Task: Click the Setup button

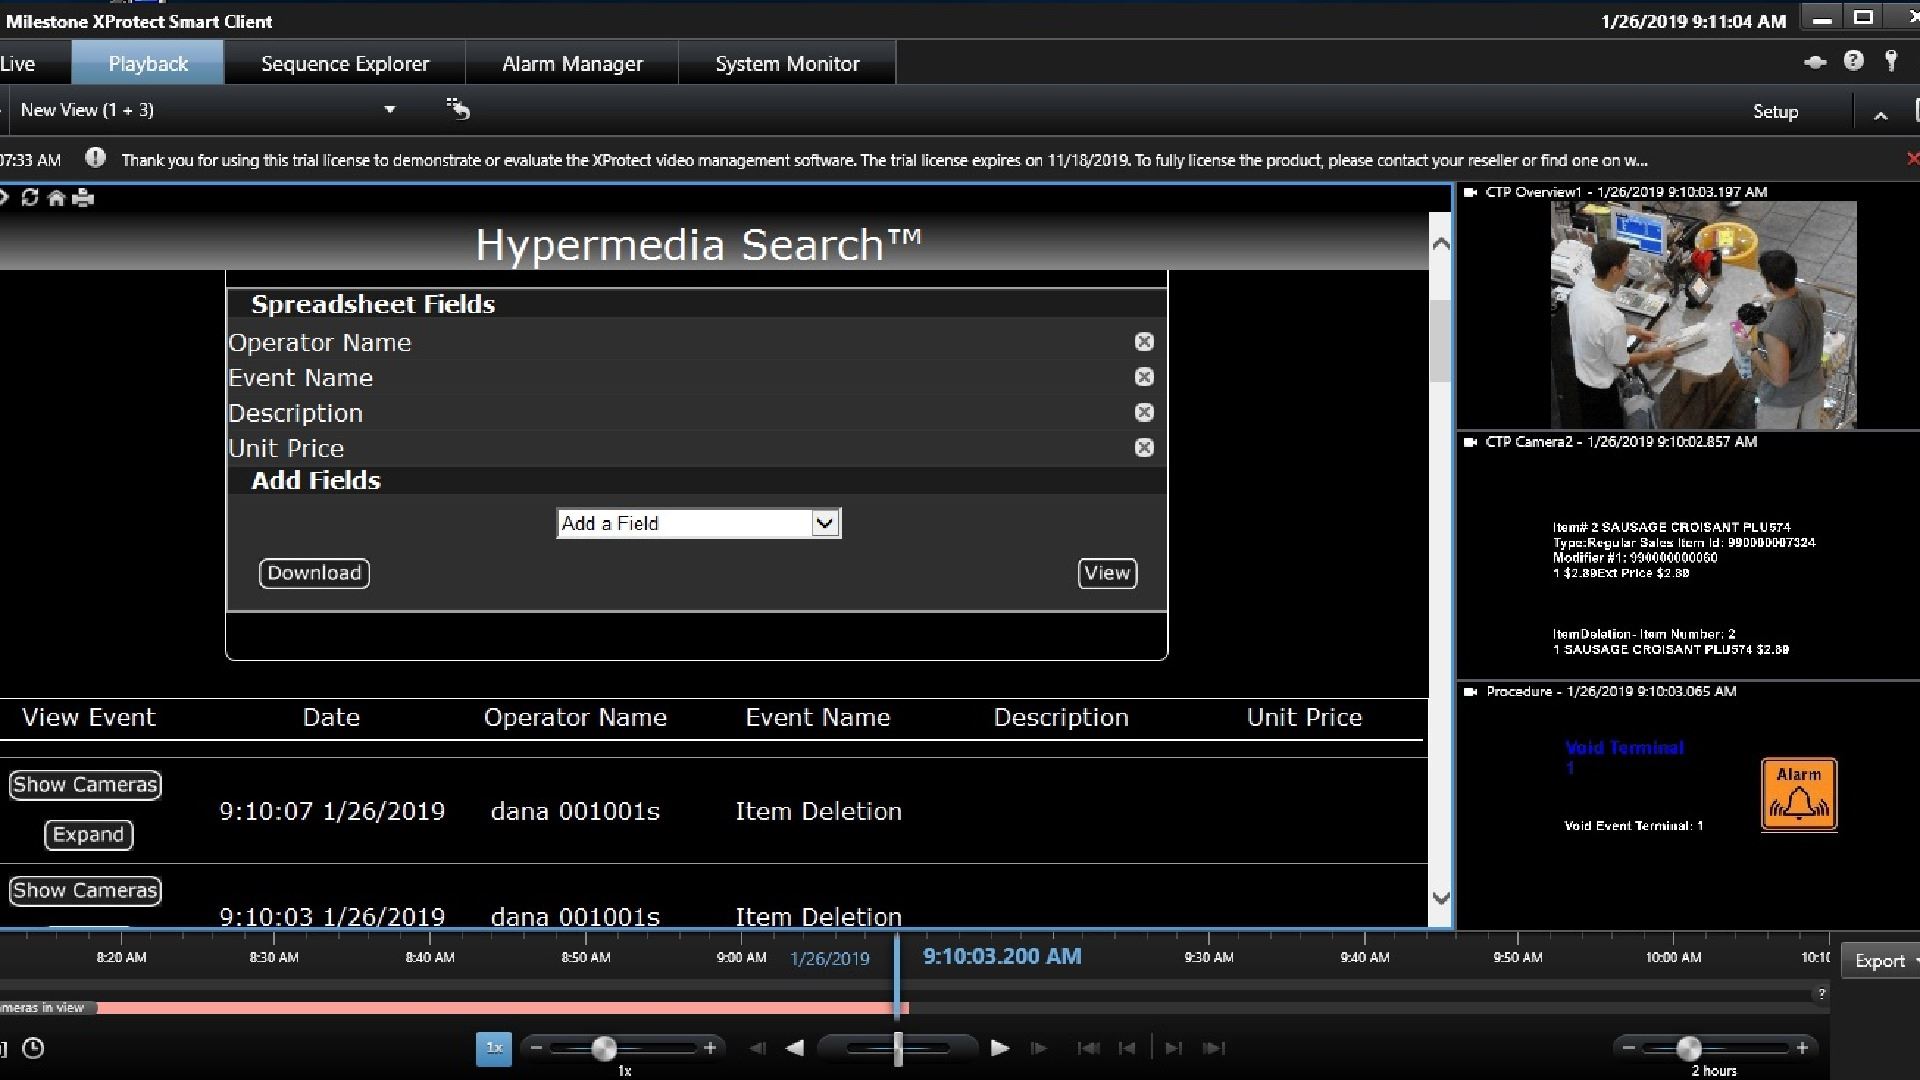Action: [x=1775, y=112]
